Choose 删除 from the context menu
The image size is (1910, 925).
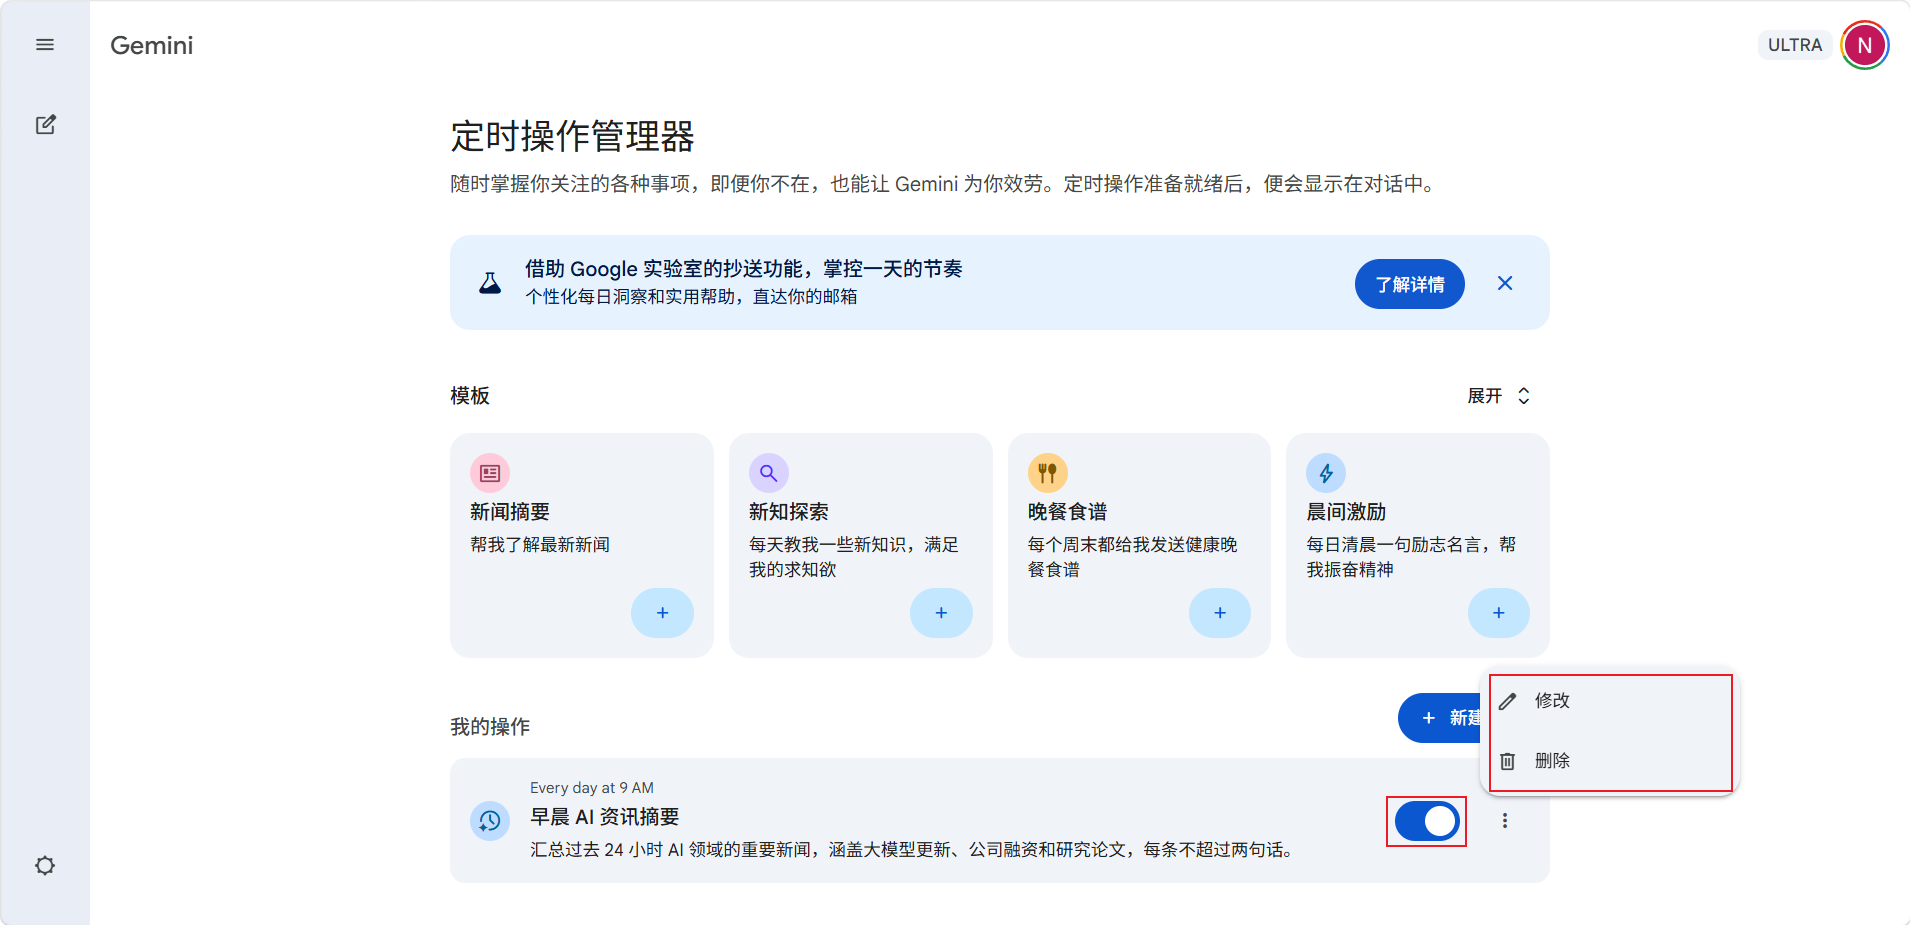pyautogui.click(x=1610, y=761)
